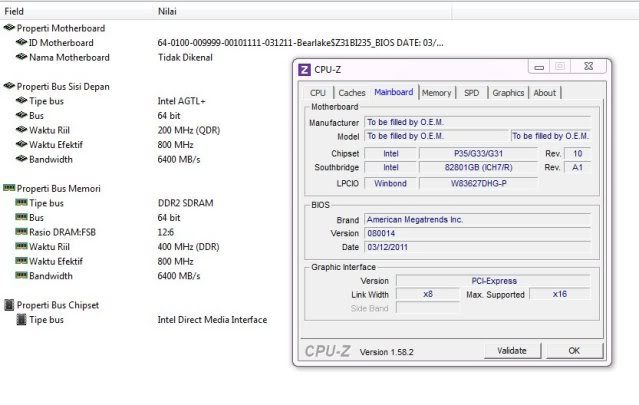Select the Intel AGTL+ value

[x=181, y=101]
